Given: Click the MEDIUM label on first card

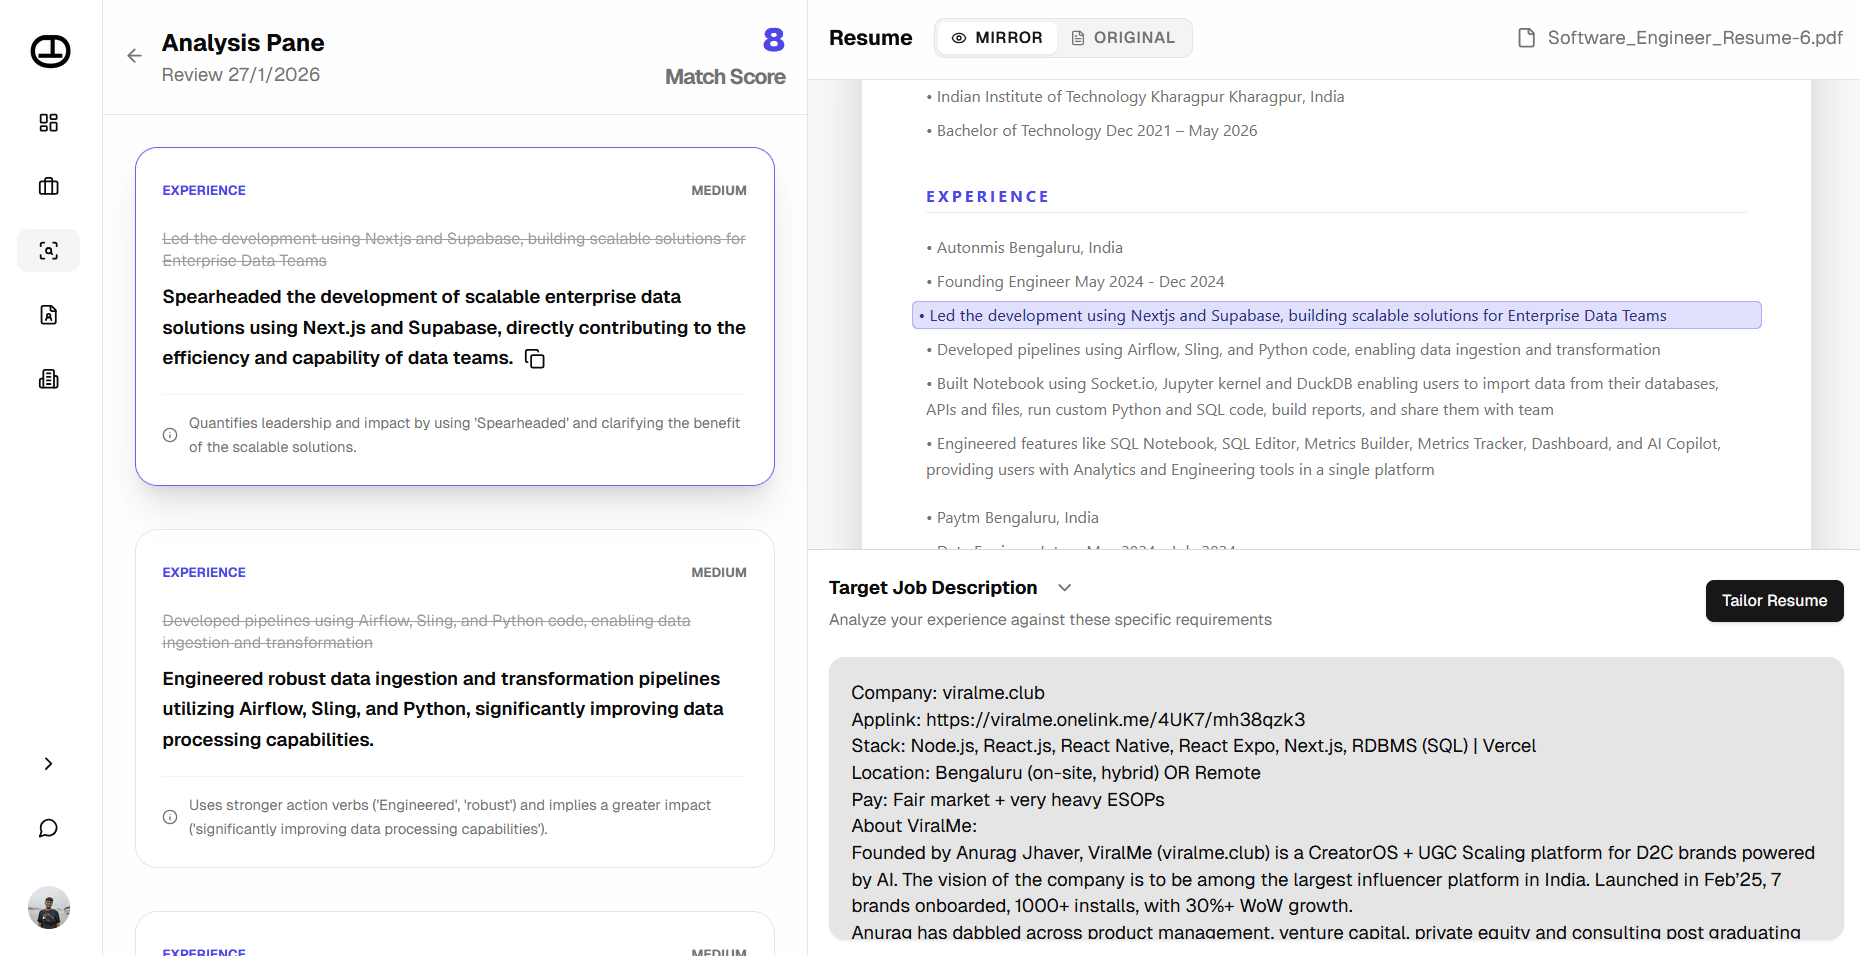Looking at the screenshot, I should point(719,191).
